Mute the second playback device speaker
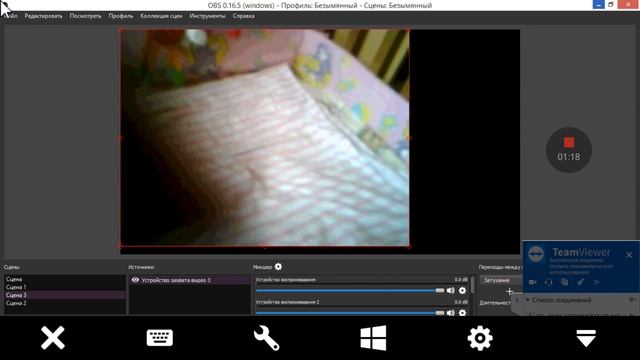This screenshot has height=360, width=640. click(451, 313)
